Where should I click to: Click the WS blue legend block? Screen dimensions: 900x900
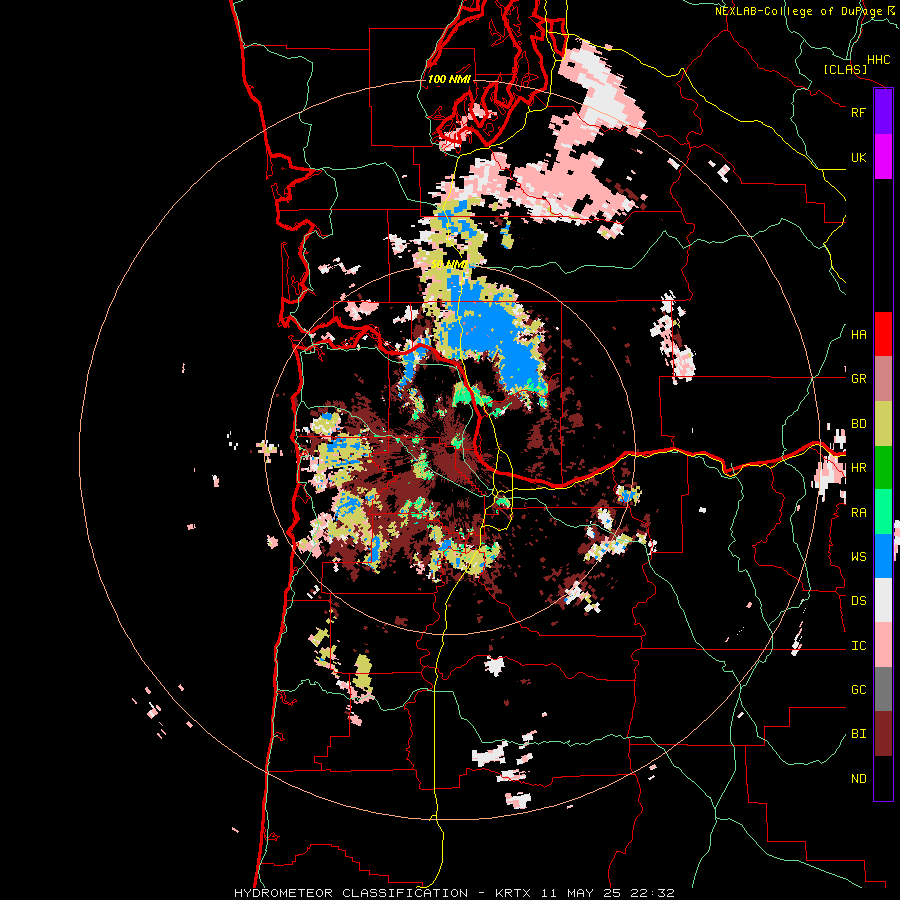[x=883, y=556]
